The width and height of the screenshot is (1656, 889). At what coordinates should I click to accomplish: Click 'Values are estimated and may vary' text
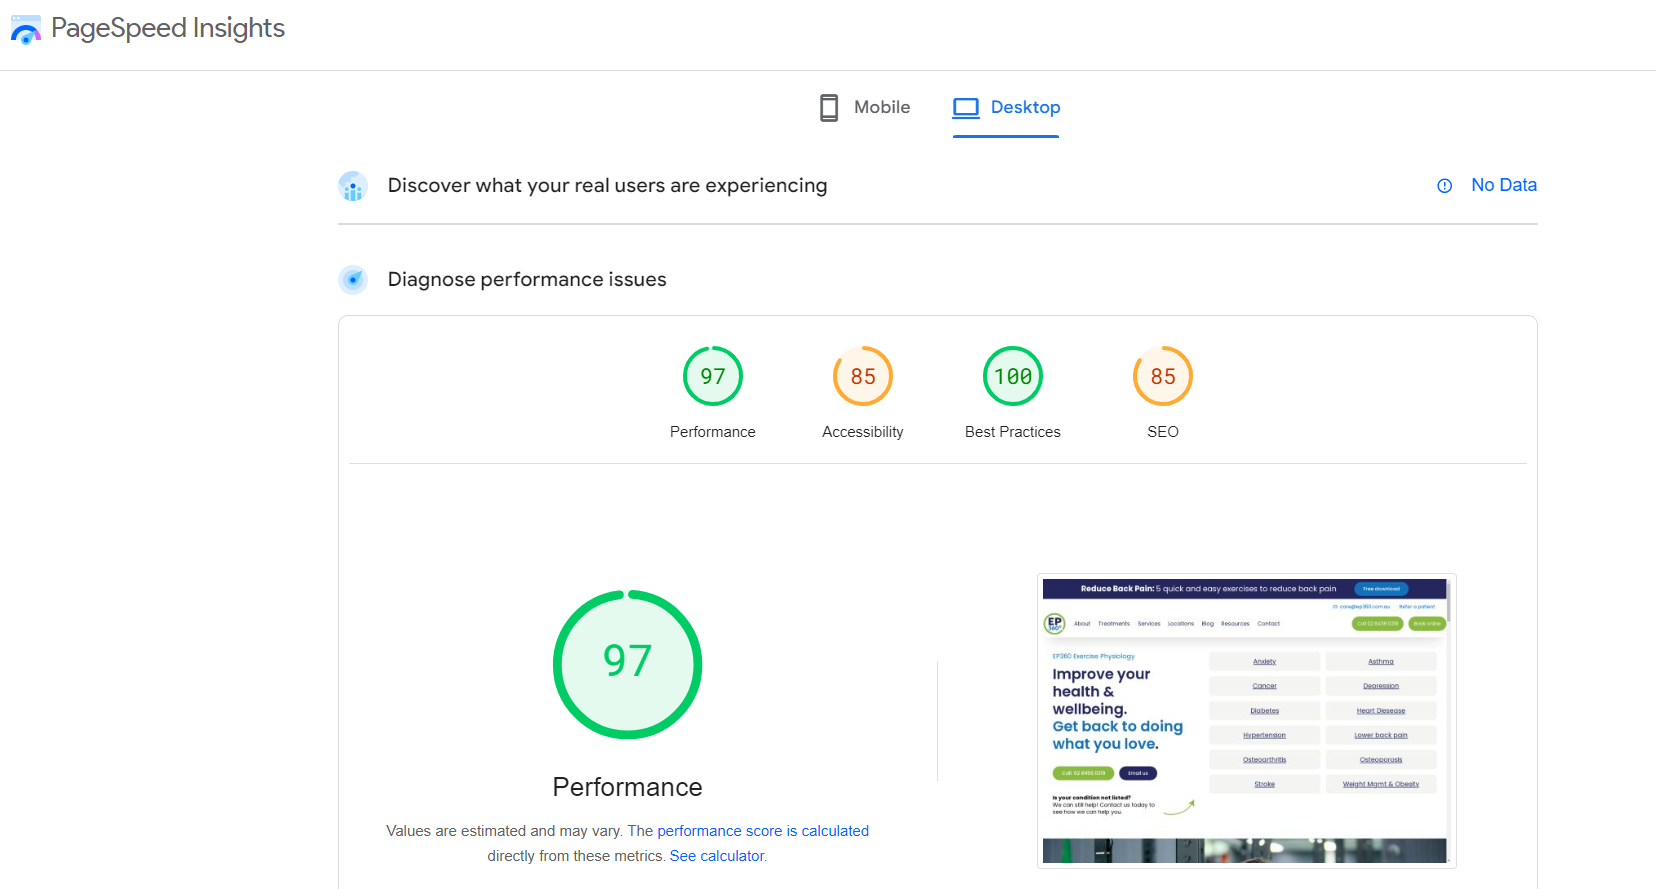(x=505, y=831)
